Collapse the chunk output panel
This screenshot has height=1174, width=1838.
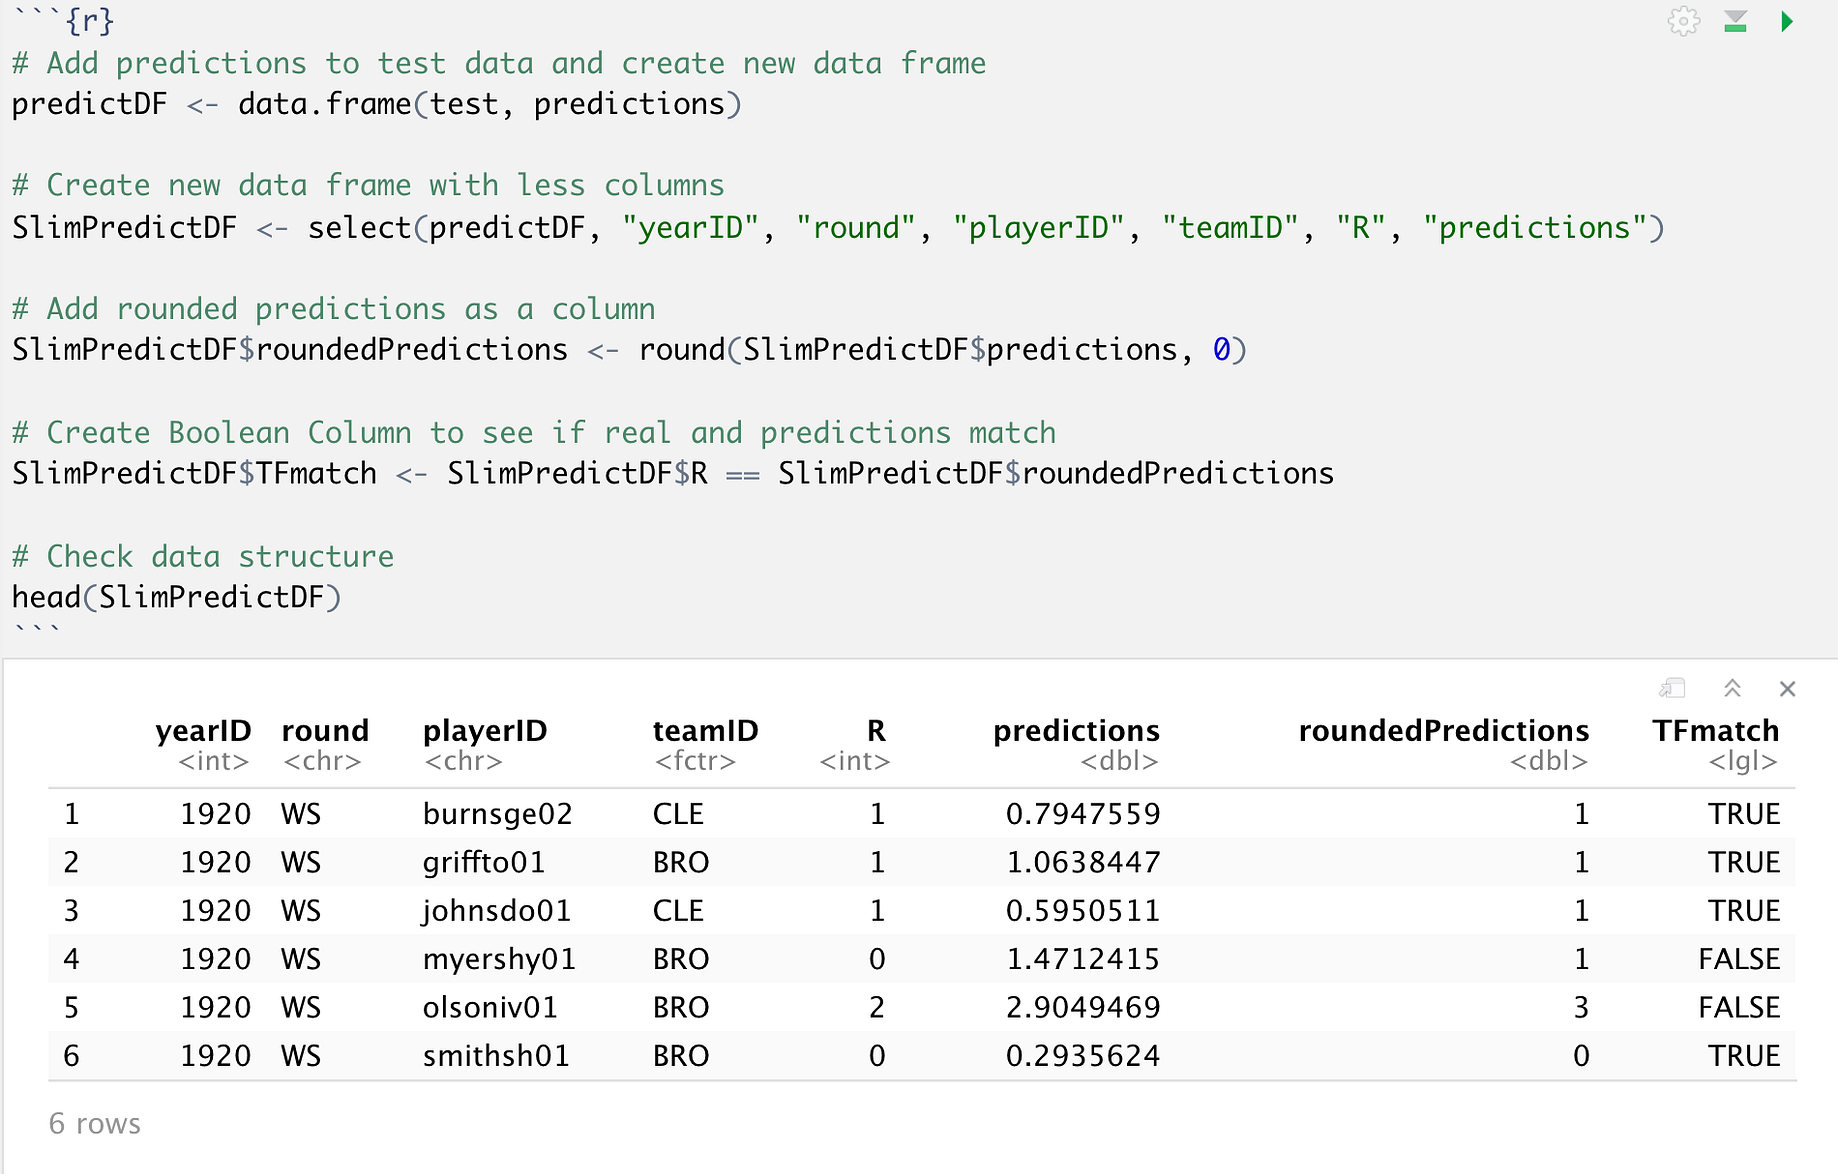click(1732, 688)
